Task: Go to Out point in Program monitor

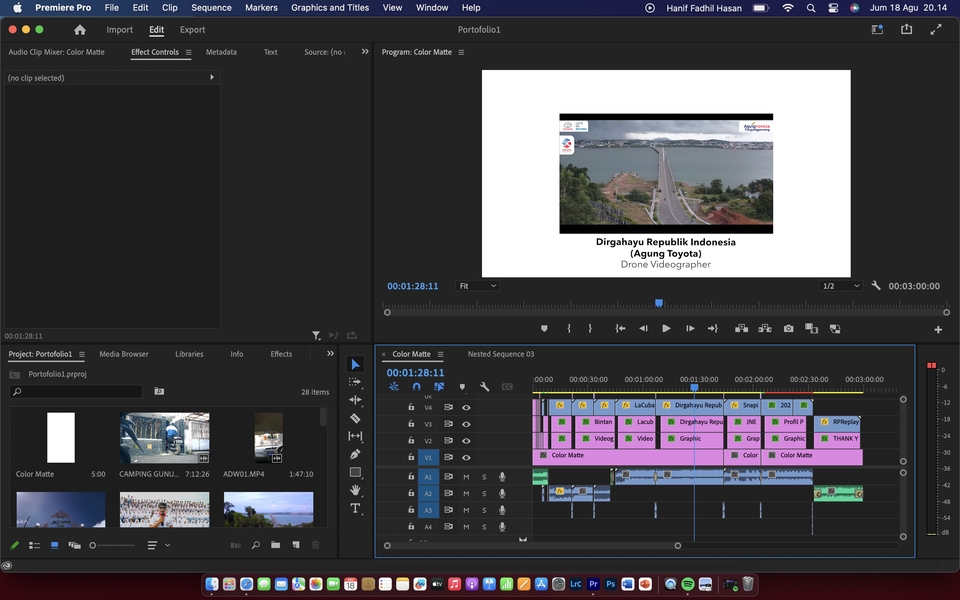Action: (x=713, y=329)
